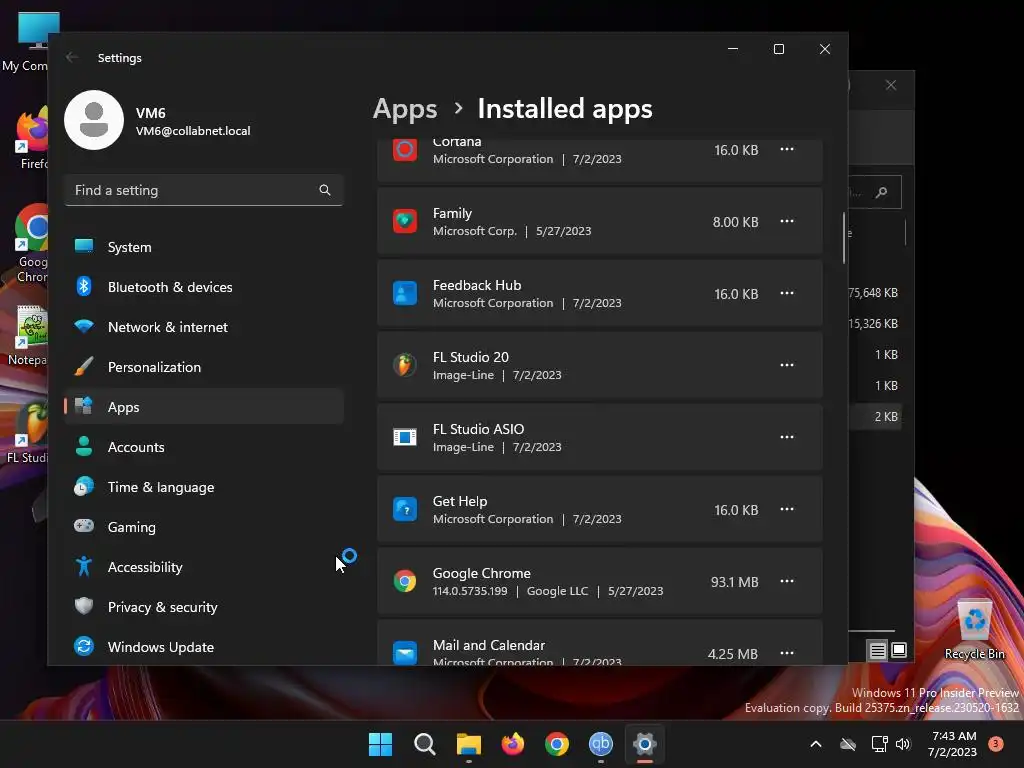Image resolution: width=1024 pixels, height=768 pixels.
Task: Open the clock showing 7:43 AM
Action: point(952,744)
